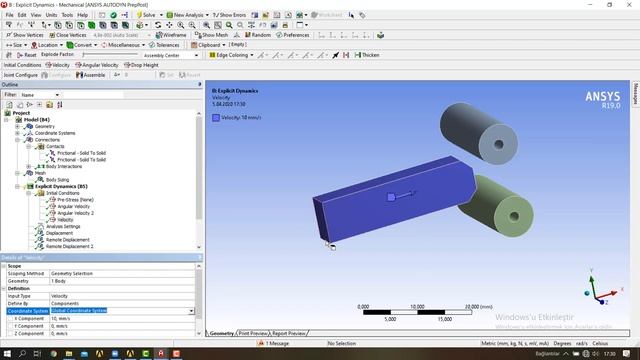Collapse the Connections tree node
The image size is (640, 360).
pyautogui.click(x=17, y=140)
